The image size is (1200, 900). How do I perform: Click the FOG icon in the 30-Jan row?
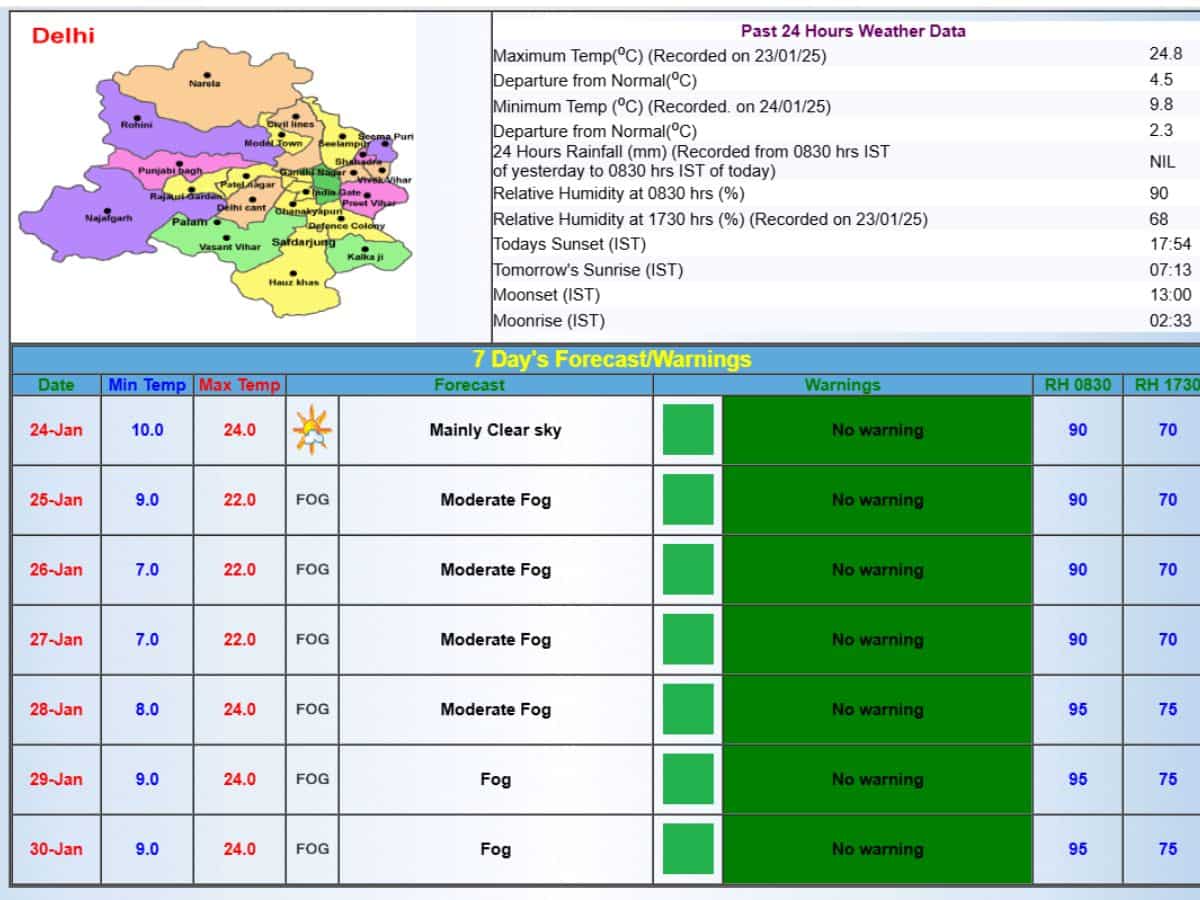312,849
